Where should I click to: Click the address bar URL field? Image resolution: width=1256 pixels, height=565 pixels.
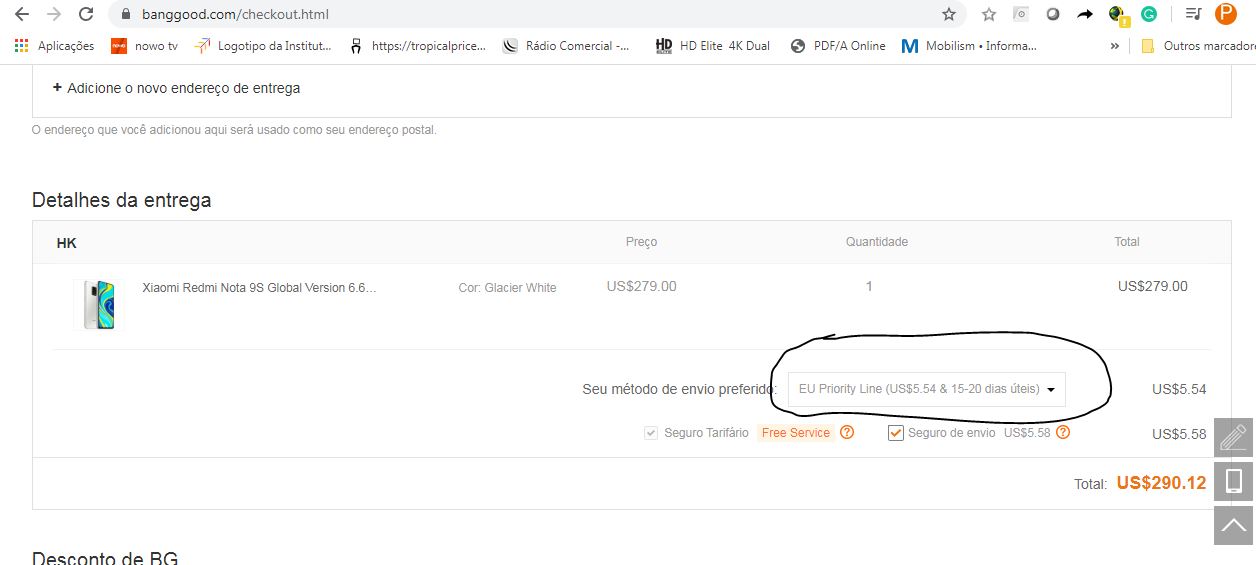[530, 14]
